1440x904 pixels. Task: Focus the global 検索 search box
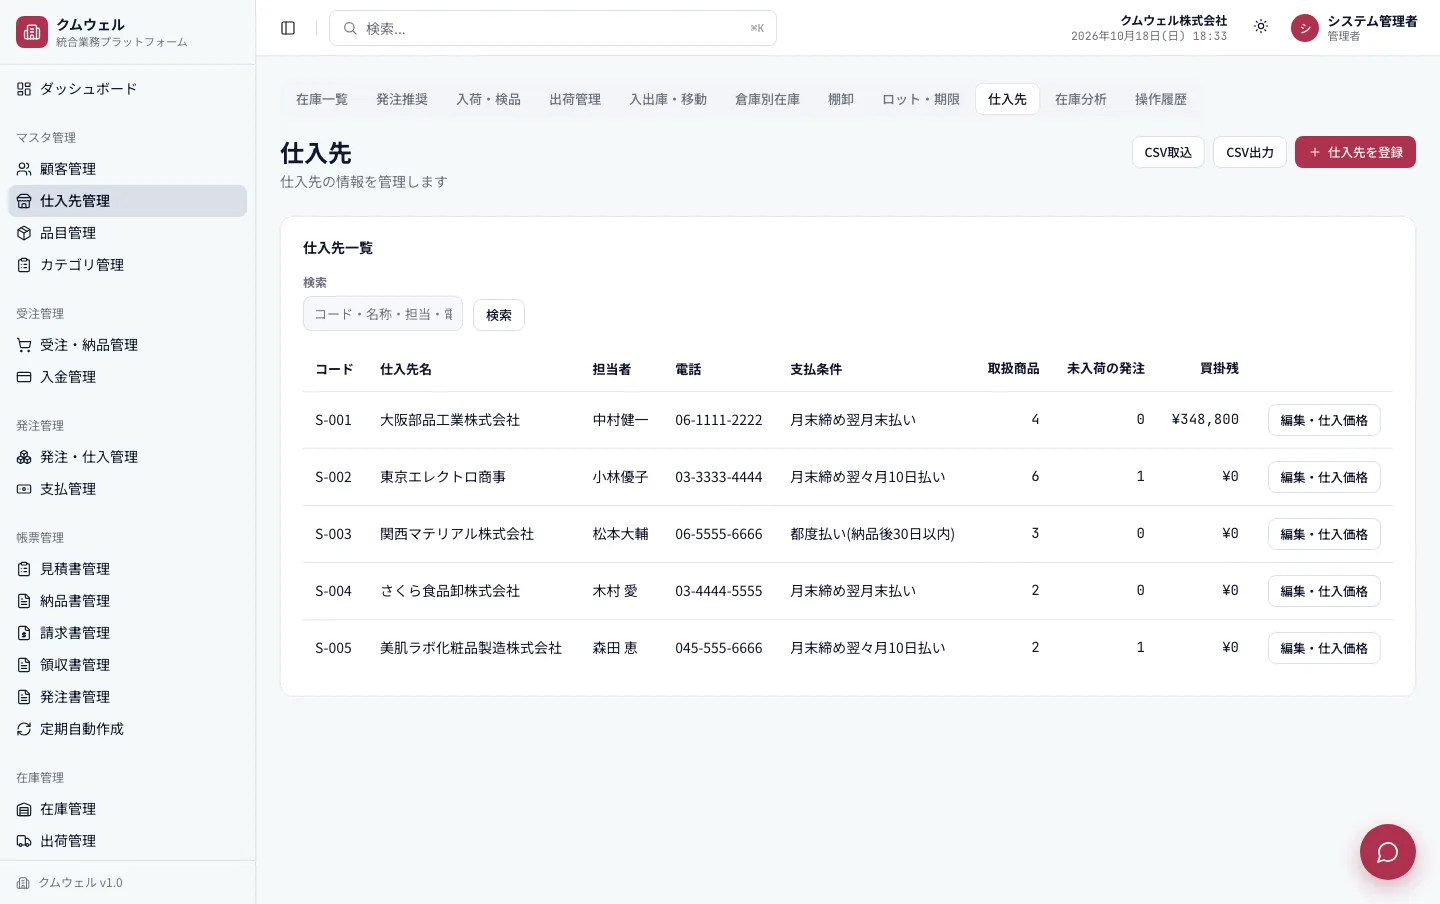pyautogui.click(x=553, y=28)
